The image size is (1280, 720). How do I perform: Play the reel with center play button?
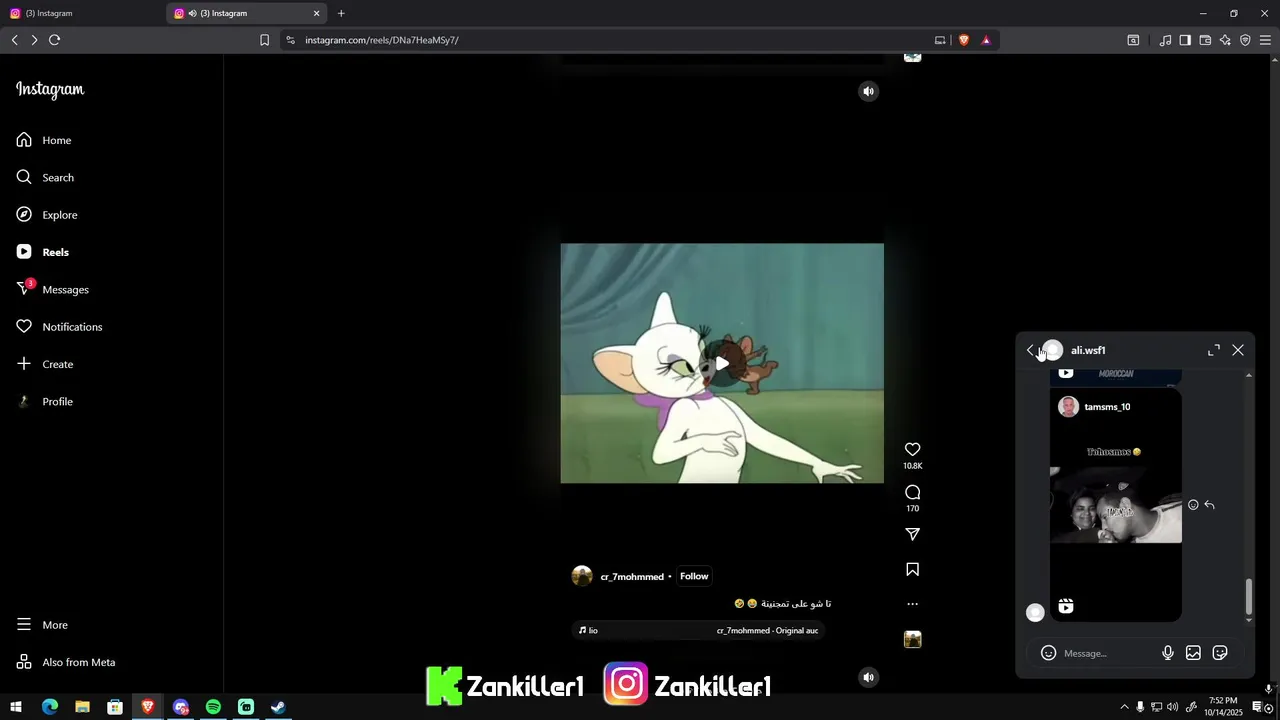[x=722, y=363]
